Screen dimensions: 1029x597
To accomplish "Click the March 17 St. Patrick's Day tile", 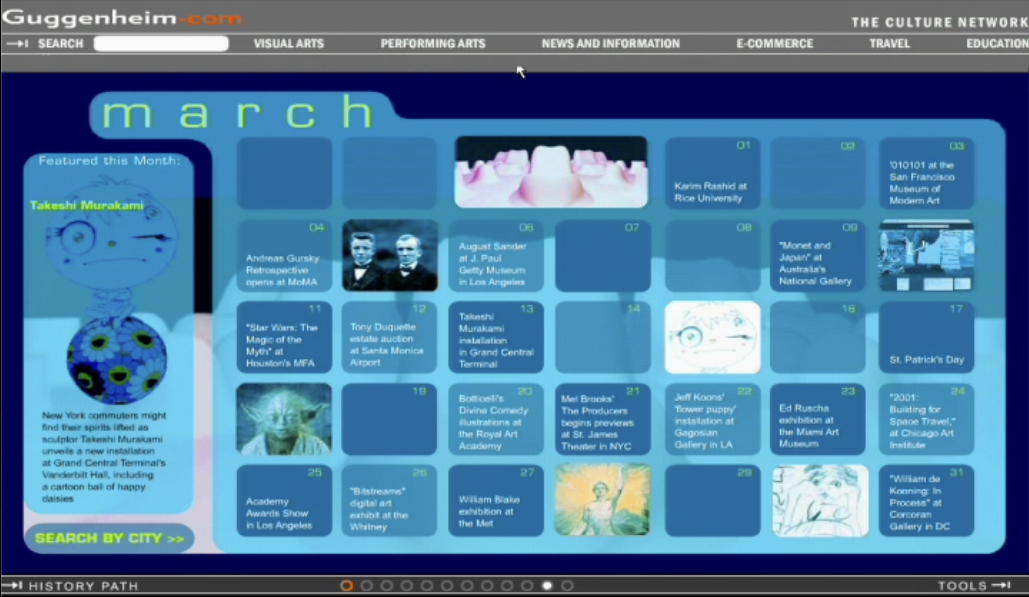I will tap(926, 338).
